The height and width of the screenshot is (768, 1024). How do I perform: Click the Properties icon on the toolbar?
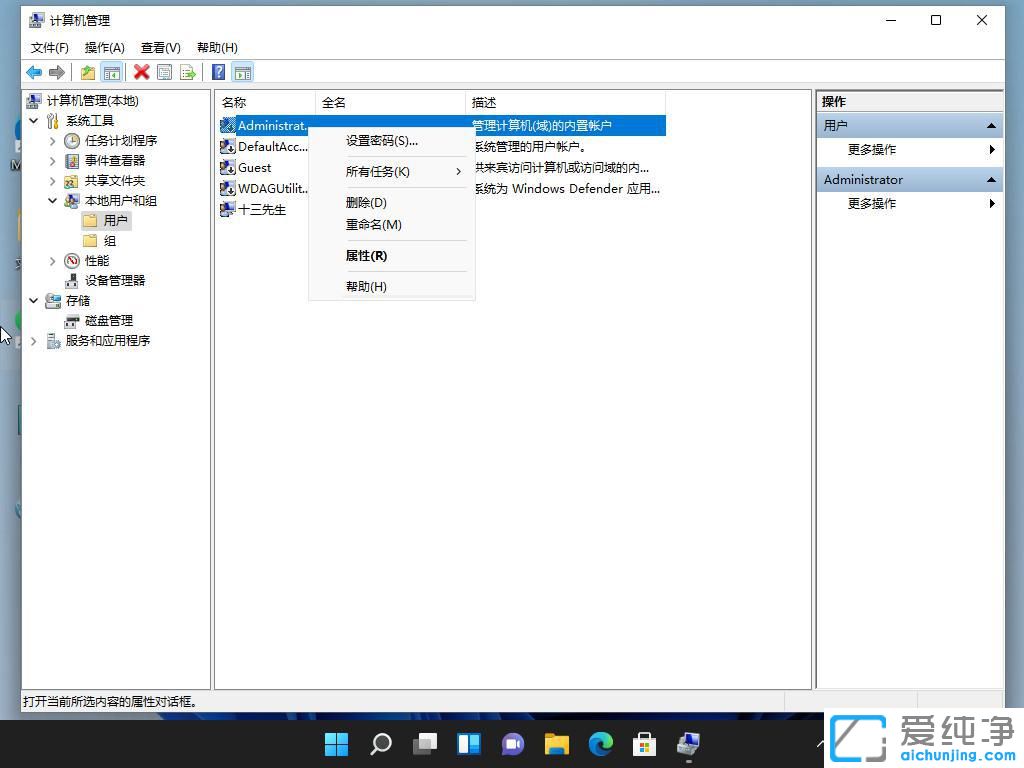[163, 71]
